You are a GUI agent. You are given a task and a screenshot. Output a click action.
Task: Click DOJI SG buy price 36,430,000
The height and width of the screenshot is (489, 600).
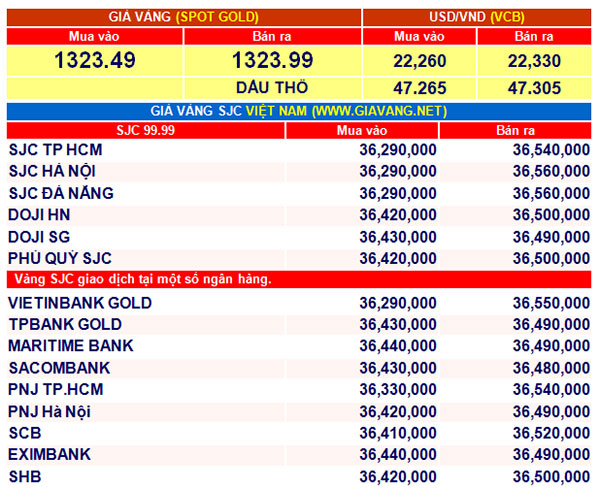(398, 237)
